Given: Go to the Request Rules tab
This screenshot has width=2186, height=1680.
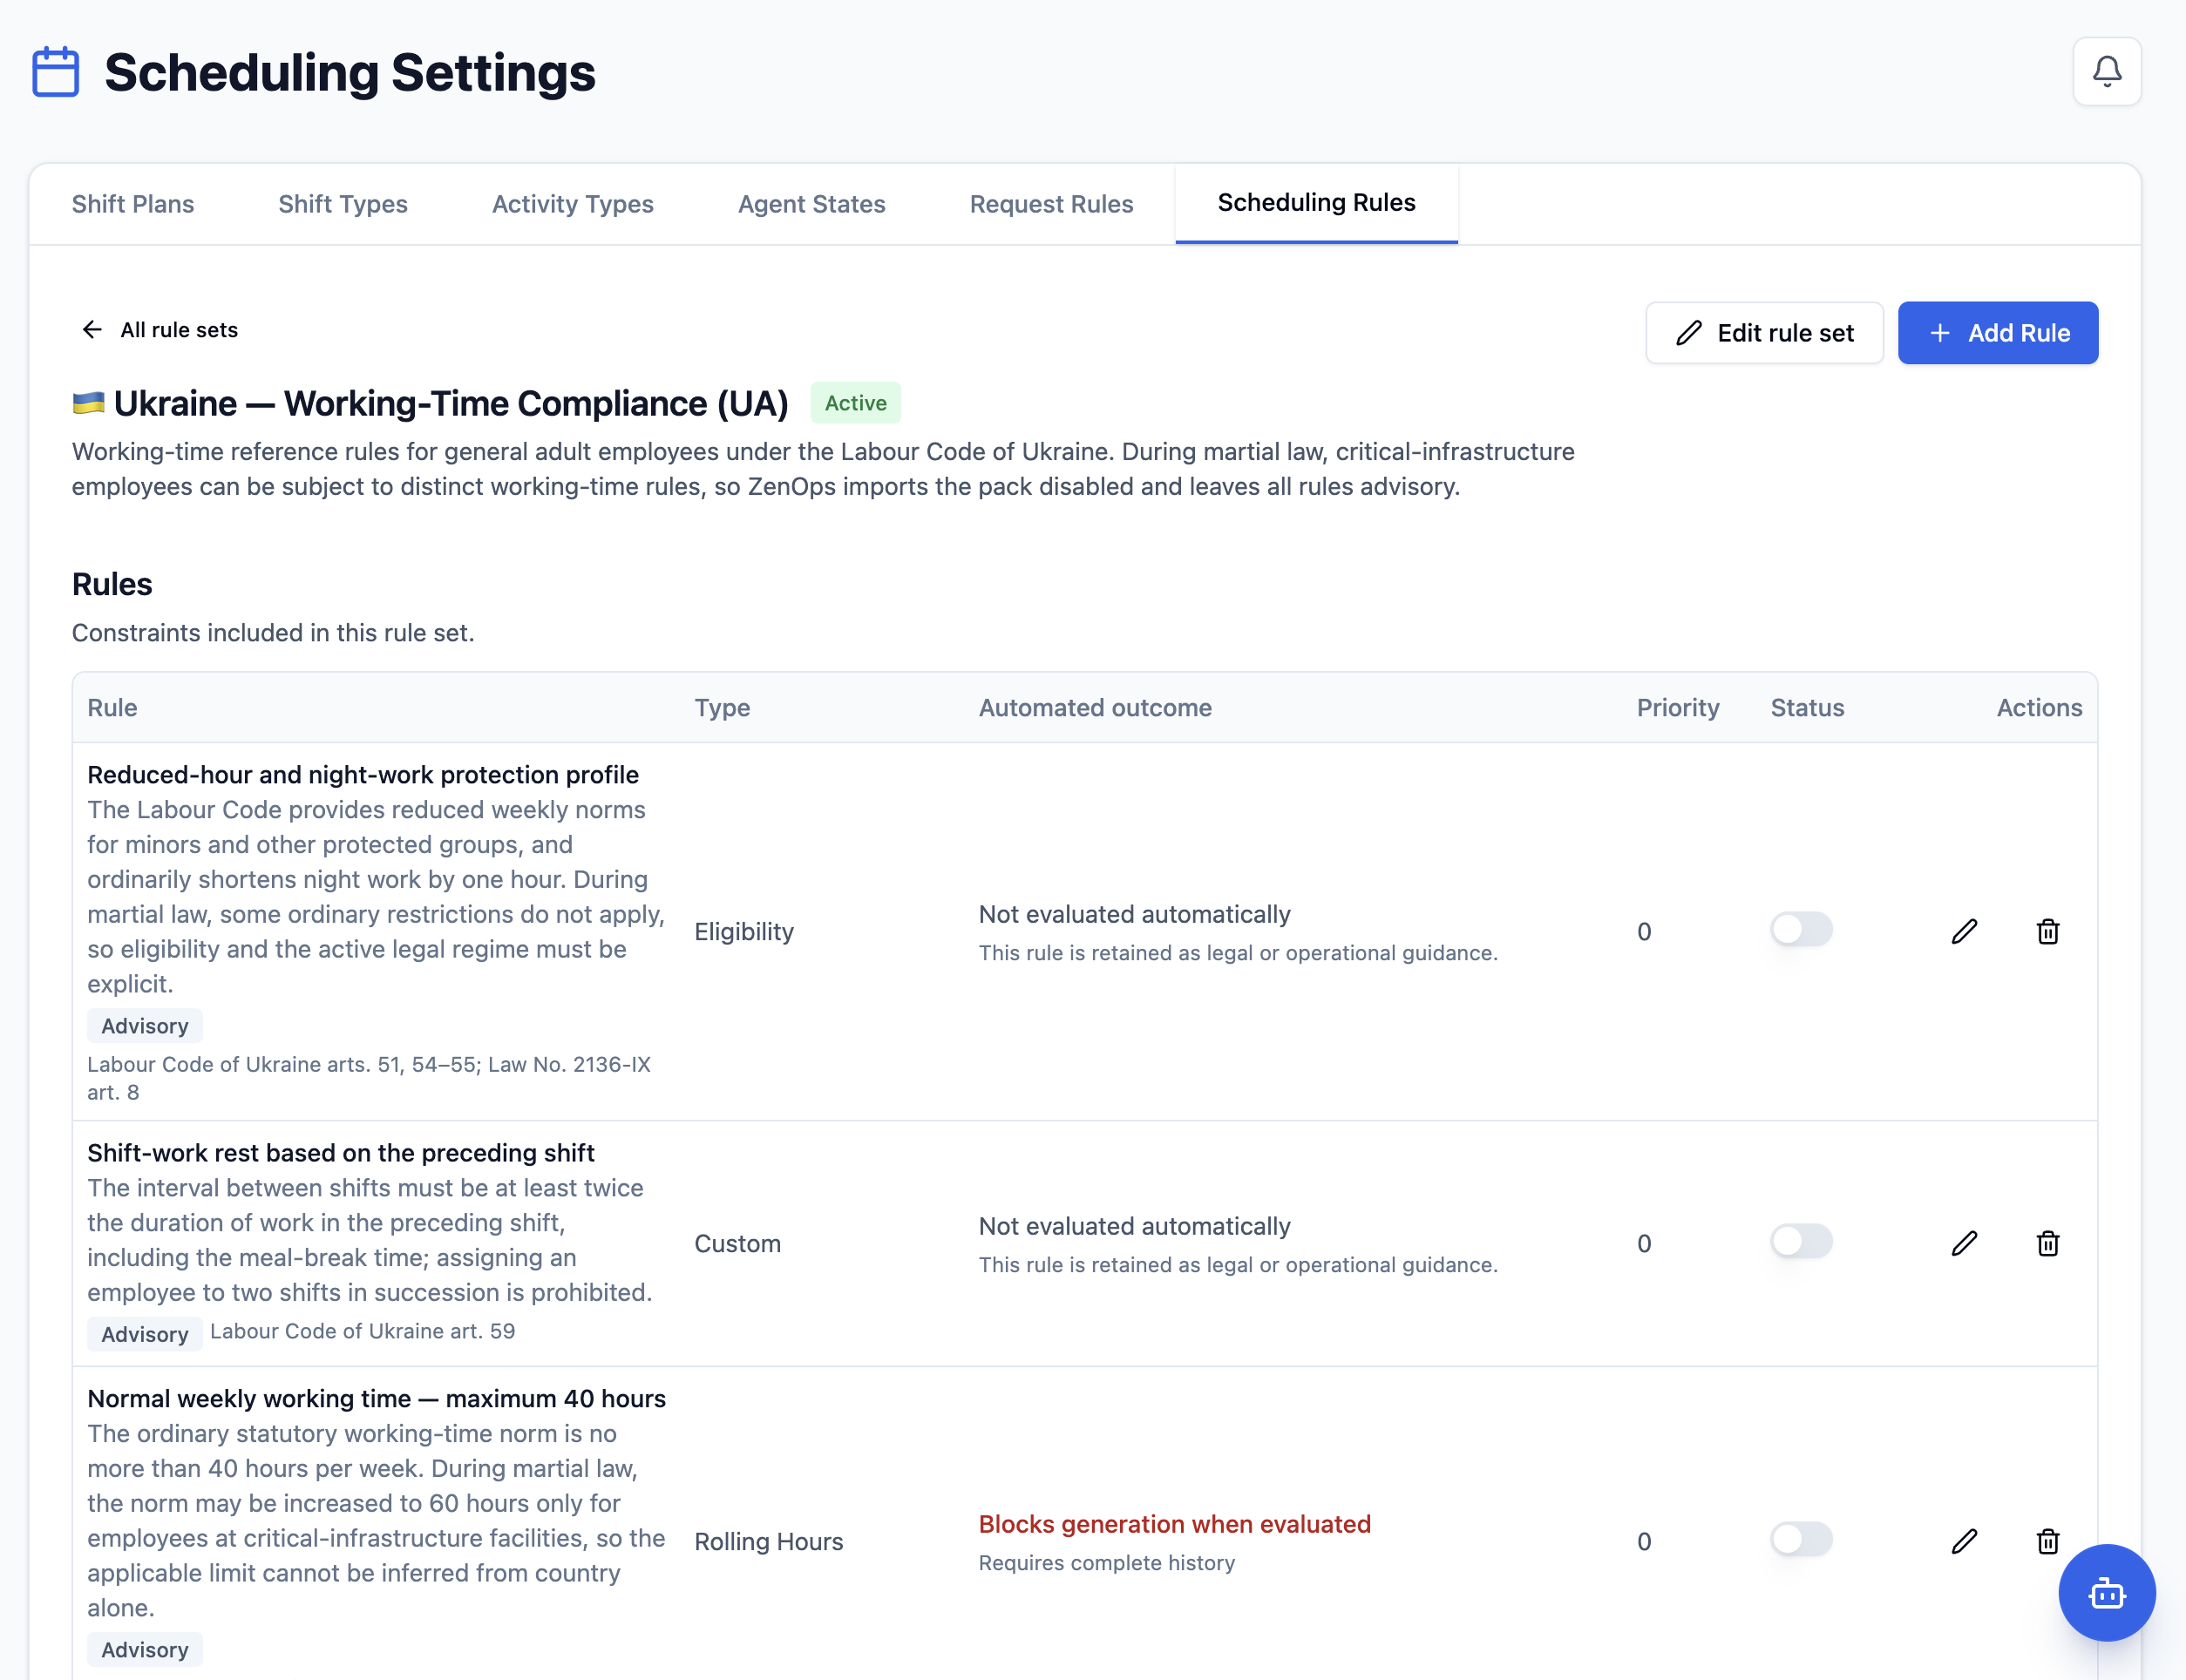Looking at the screenshot, I should pos(1051,204).
